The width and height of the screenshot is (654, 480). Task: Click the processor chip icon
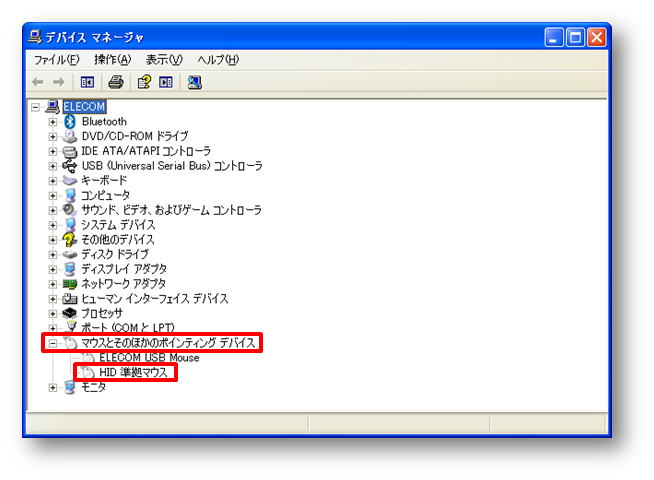pos(70,313)
